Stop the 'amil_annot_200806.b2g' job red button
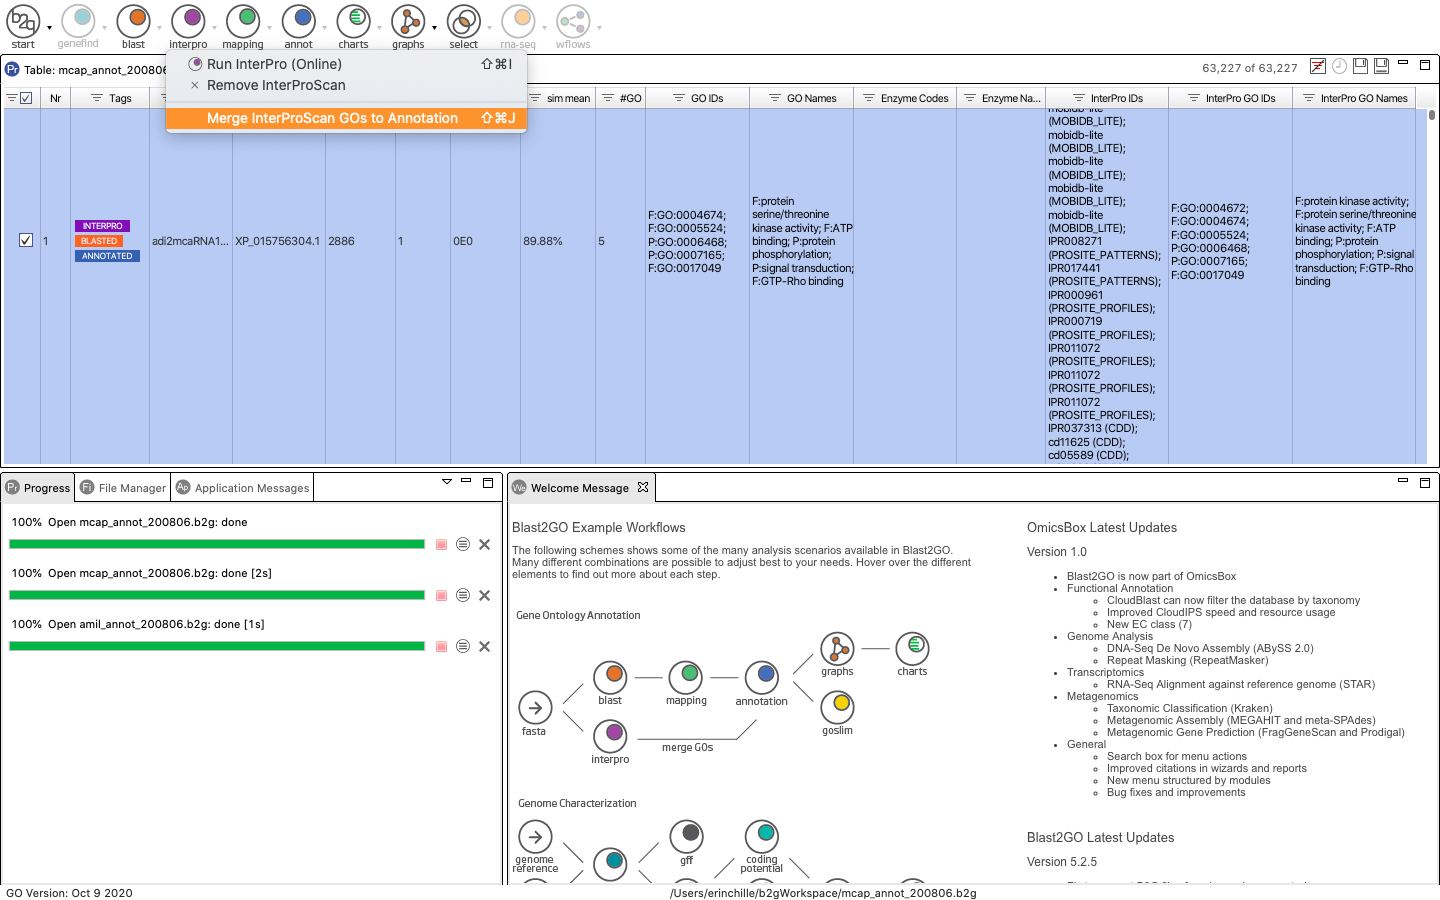 tap(441, 647)
